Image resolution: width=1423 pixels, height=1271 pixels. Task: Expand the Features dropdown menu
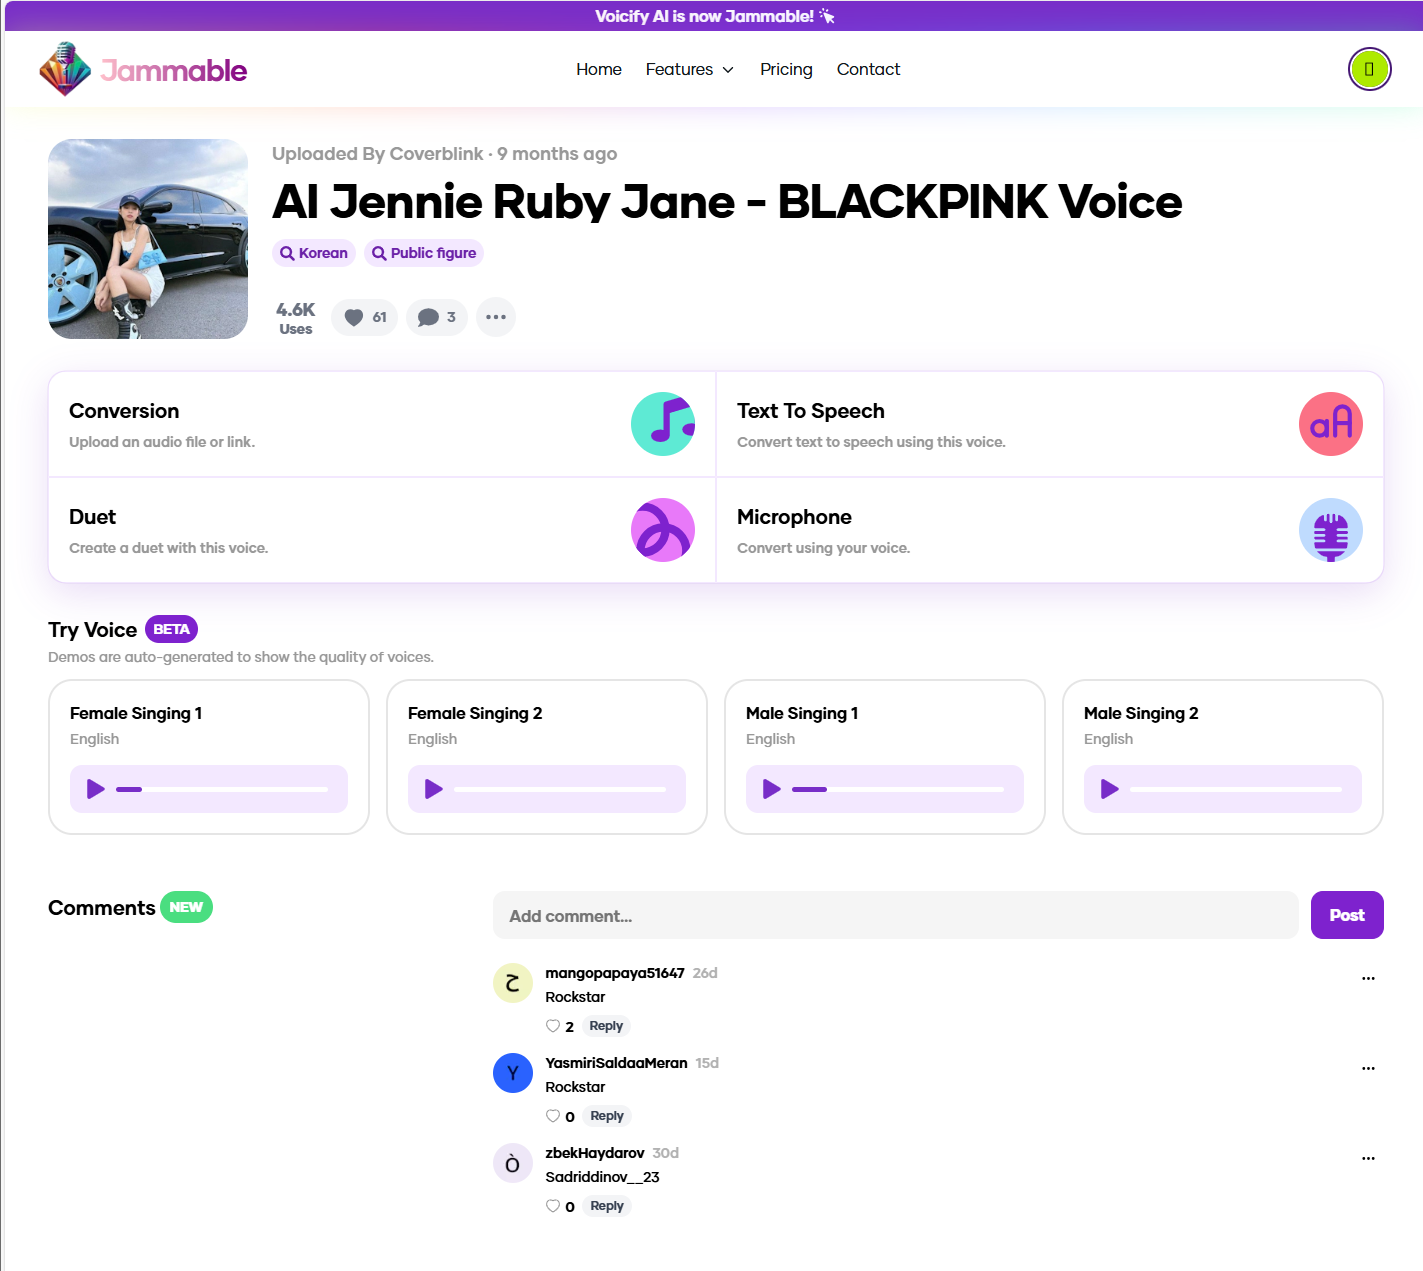click(690, 69)
